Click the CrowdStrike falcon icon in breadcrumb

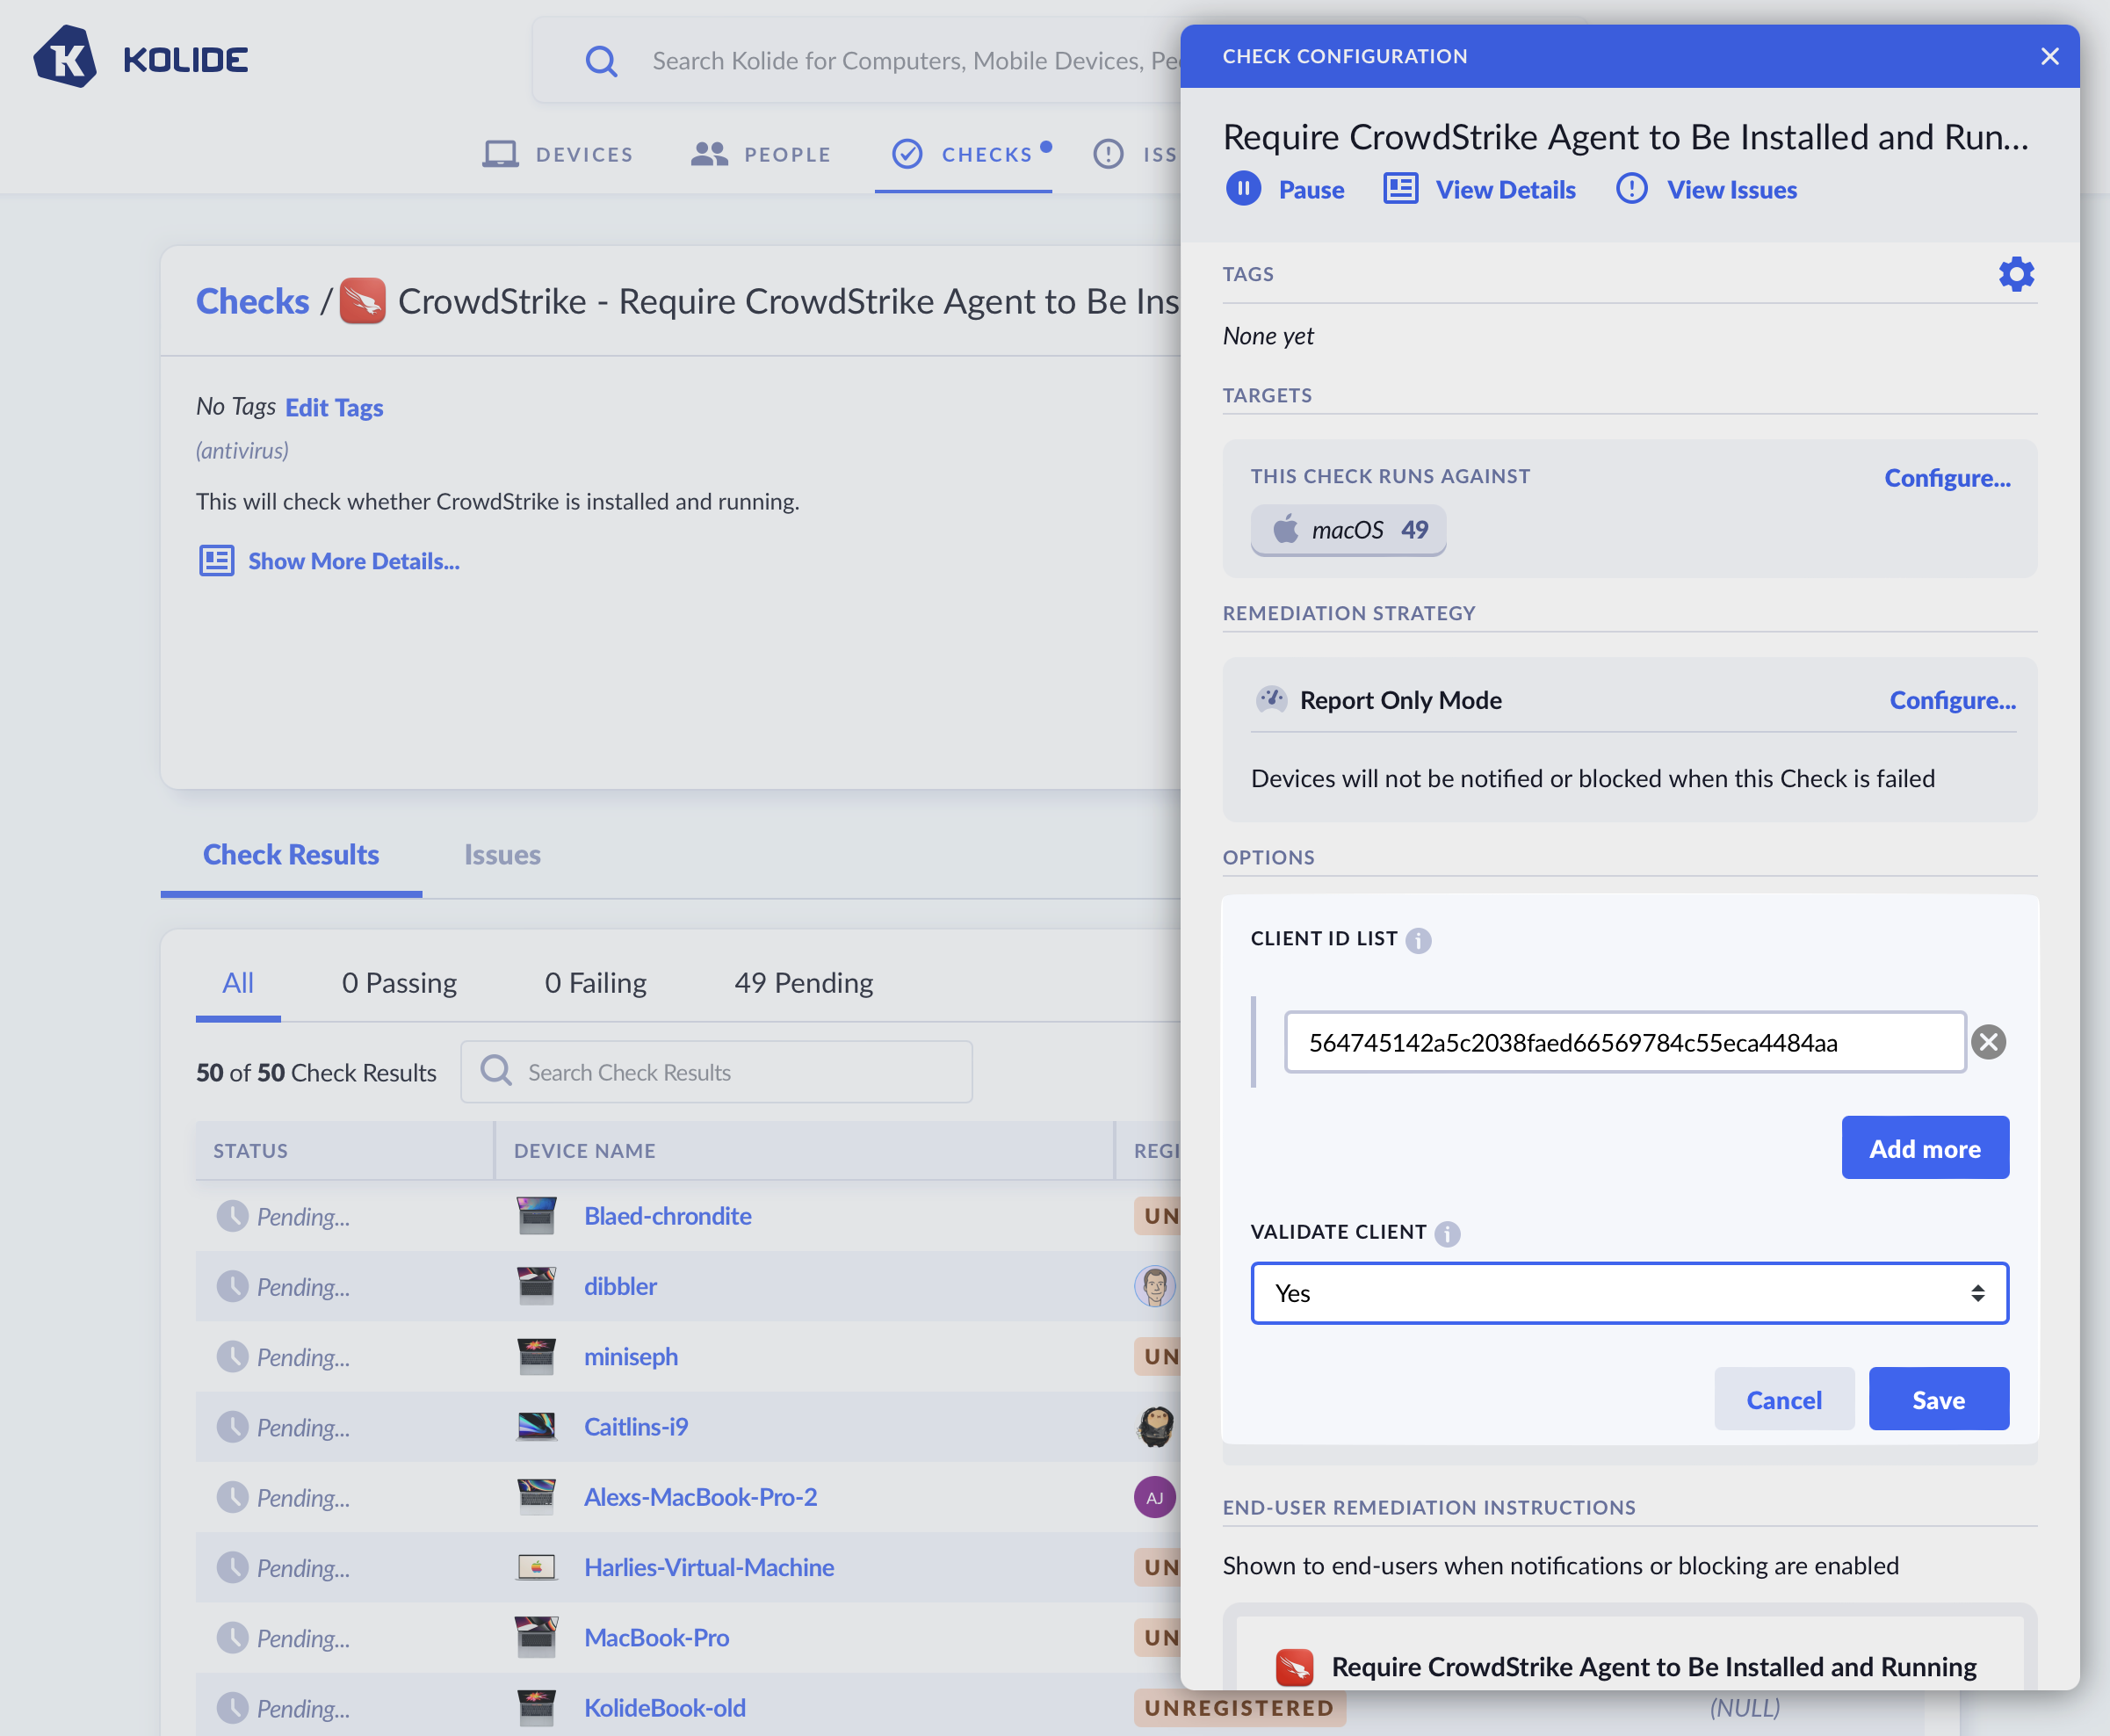pos(362,301)
